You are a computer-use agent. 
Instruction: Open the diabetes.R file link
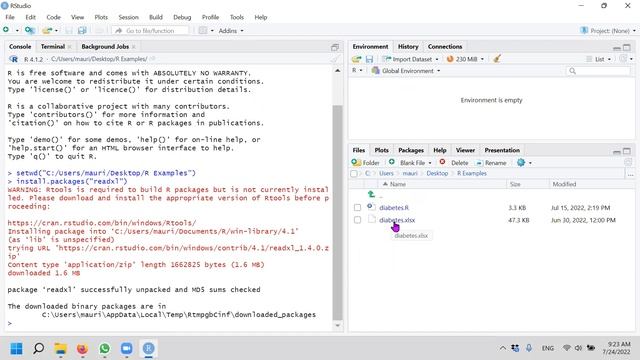394,208
